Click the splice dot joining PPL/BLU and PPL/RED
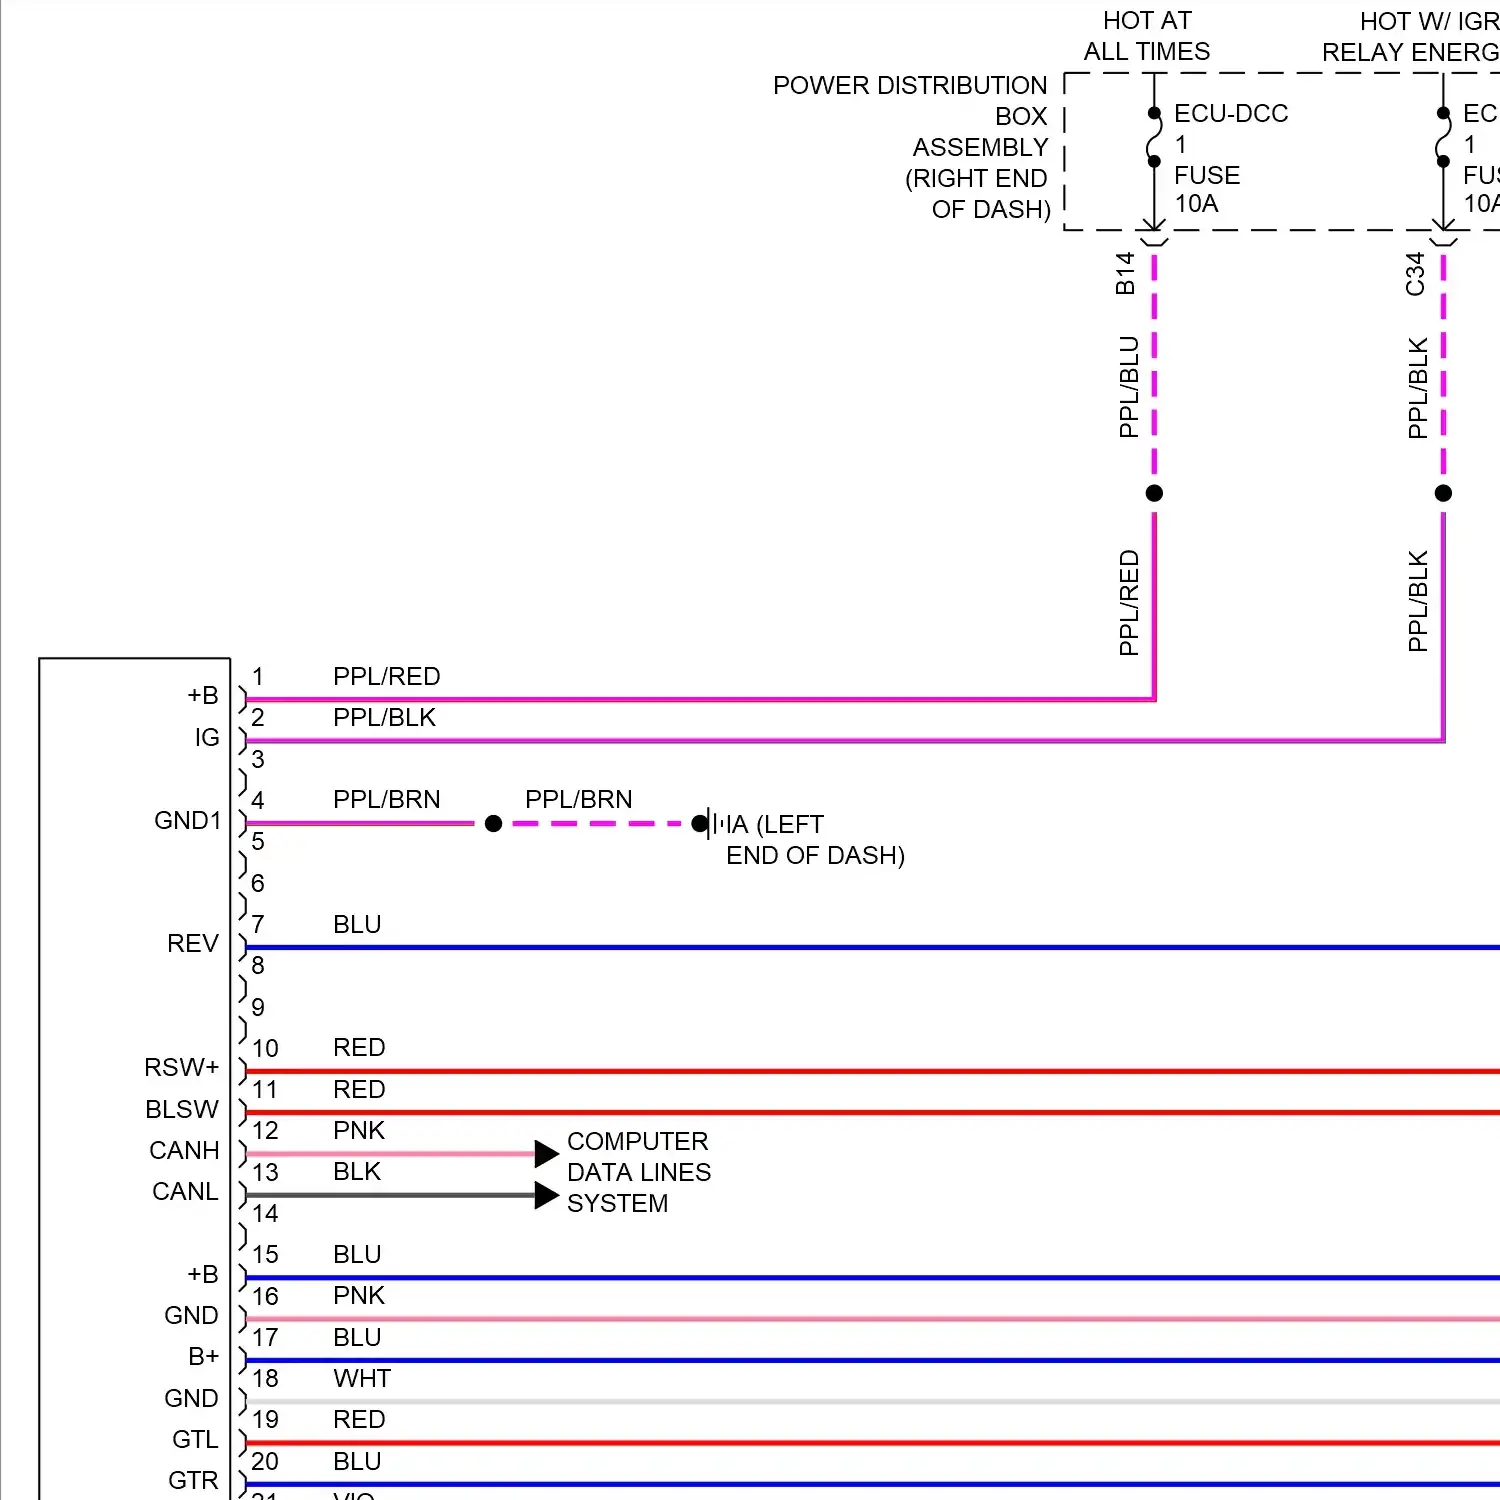This screenshot has width=1500, height=1500. (1154, 493)
